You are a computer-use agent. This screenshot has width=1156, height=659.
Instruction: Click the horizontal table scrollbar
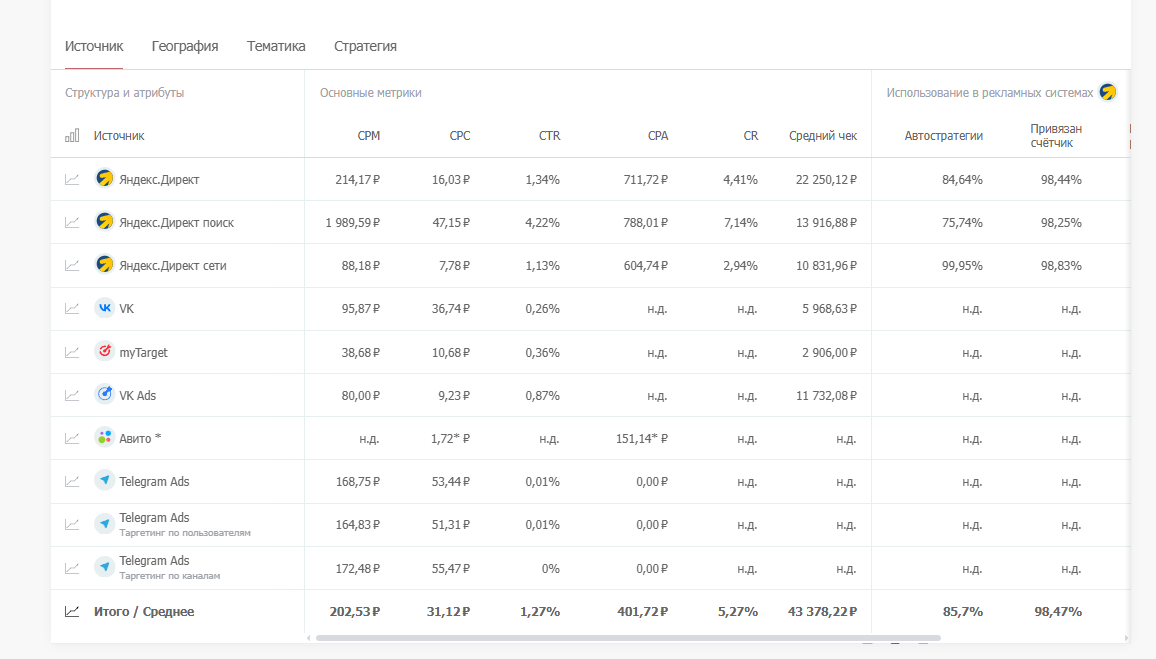[x=628, y=637]
